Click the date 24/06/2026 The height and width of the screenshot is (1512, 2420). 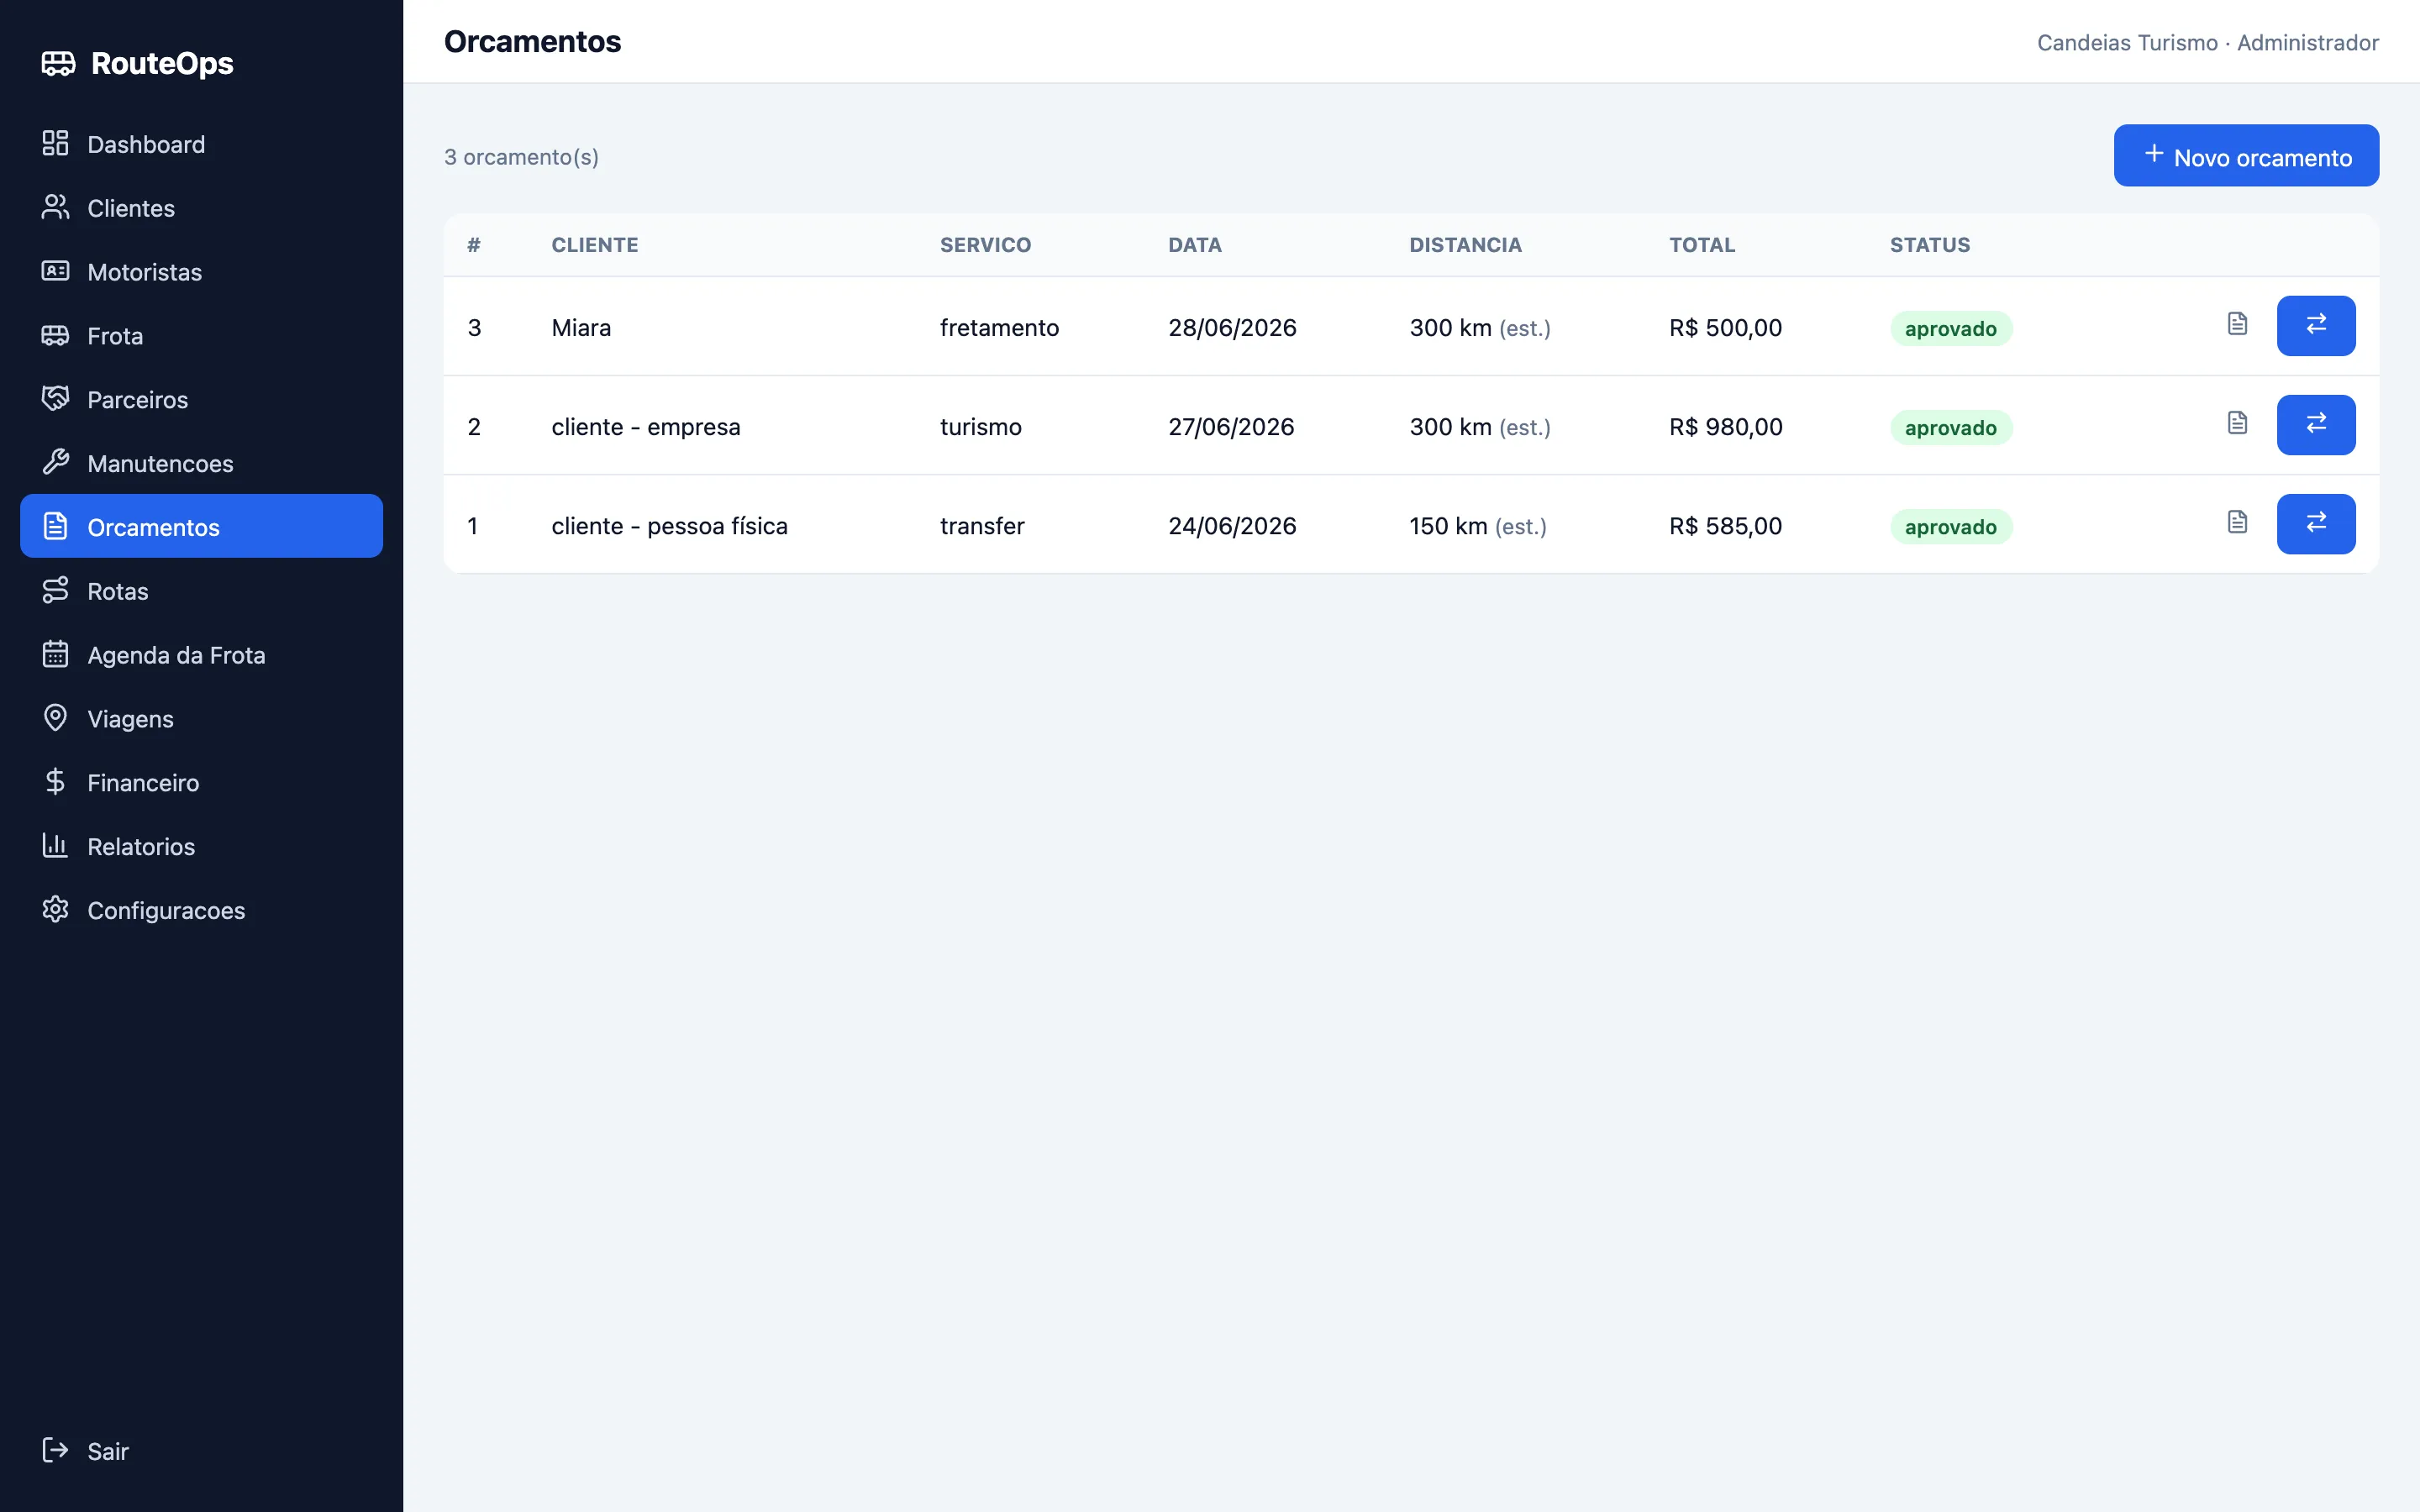point(1232,525)
